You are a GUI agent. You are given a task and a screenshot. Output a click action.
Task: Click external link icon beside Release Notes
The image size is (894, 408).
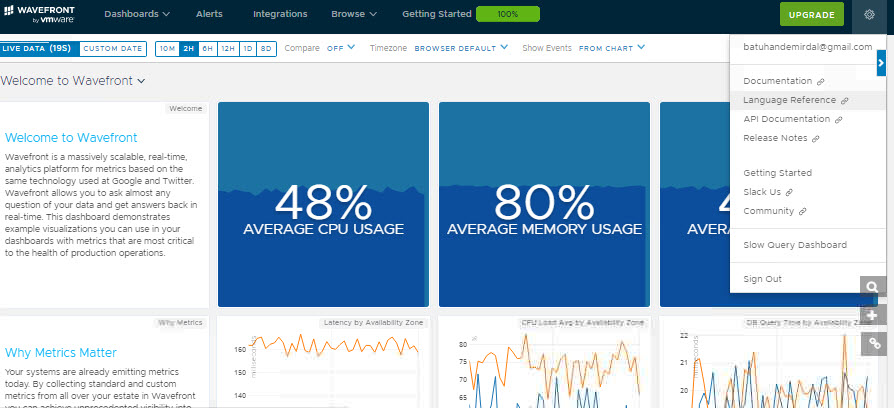point(816,139)
